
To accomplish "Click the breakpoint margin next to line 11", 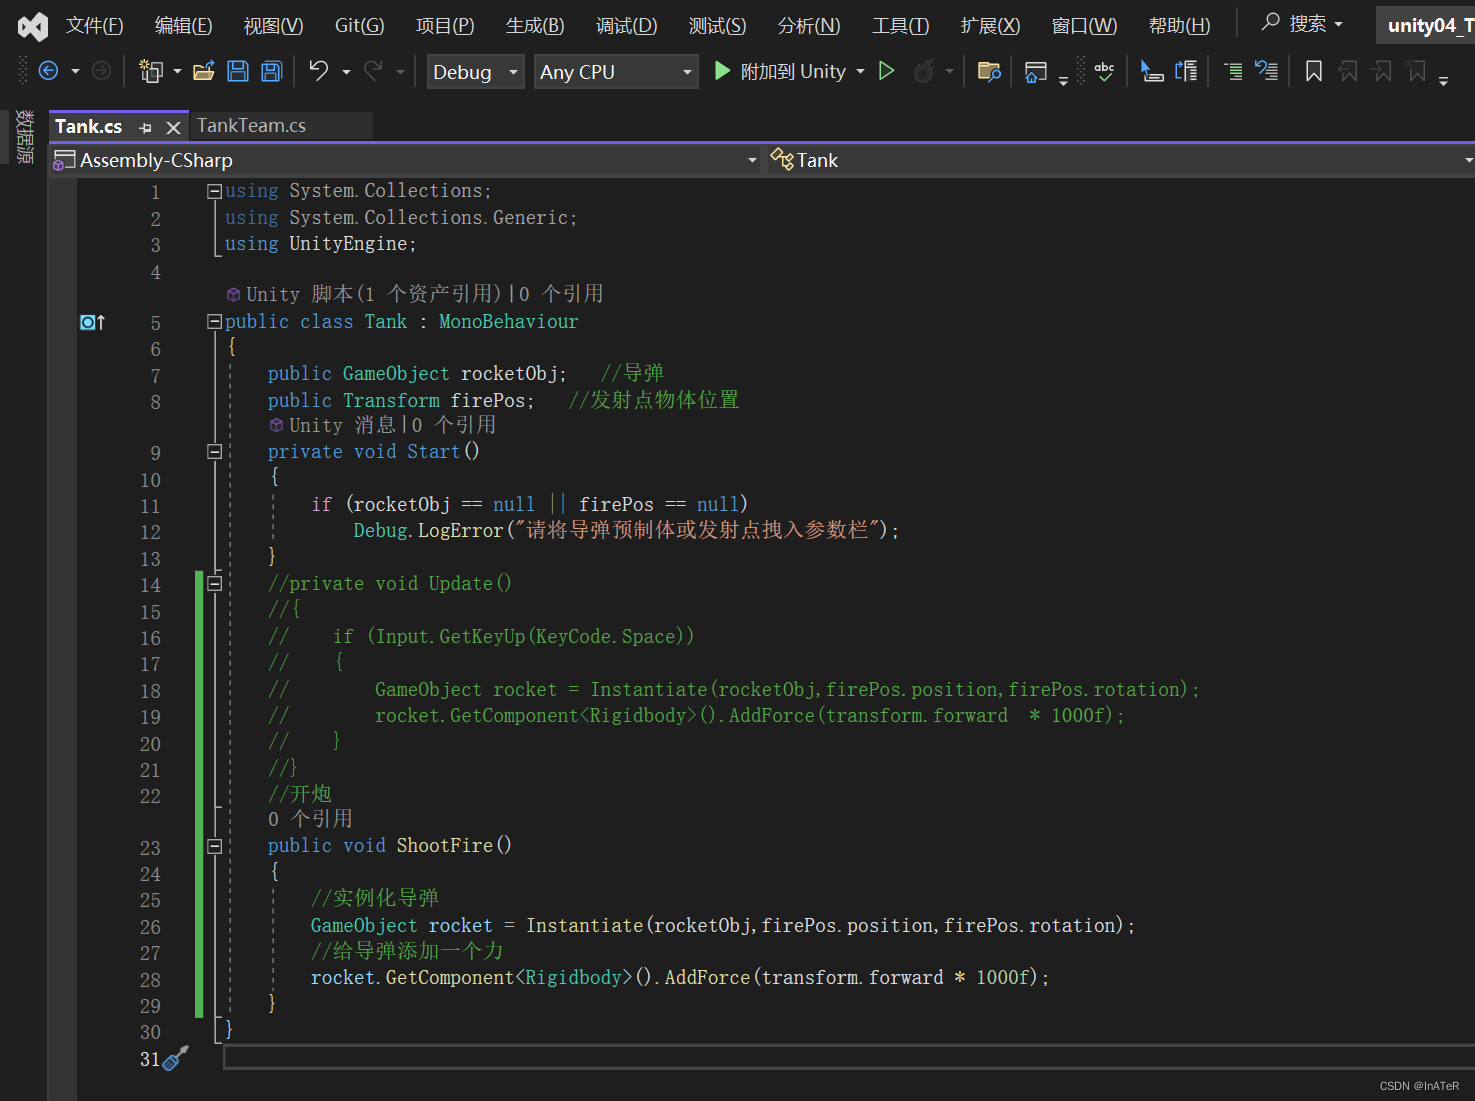I will coord(91,505).
